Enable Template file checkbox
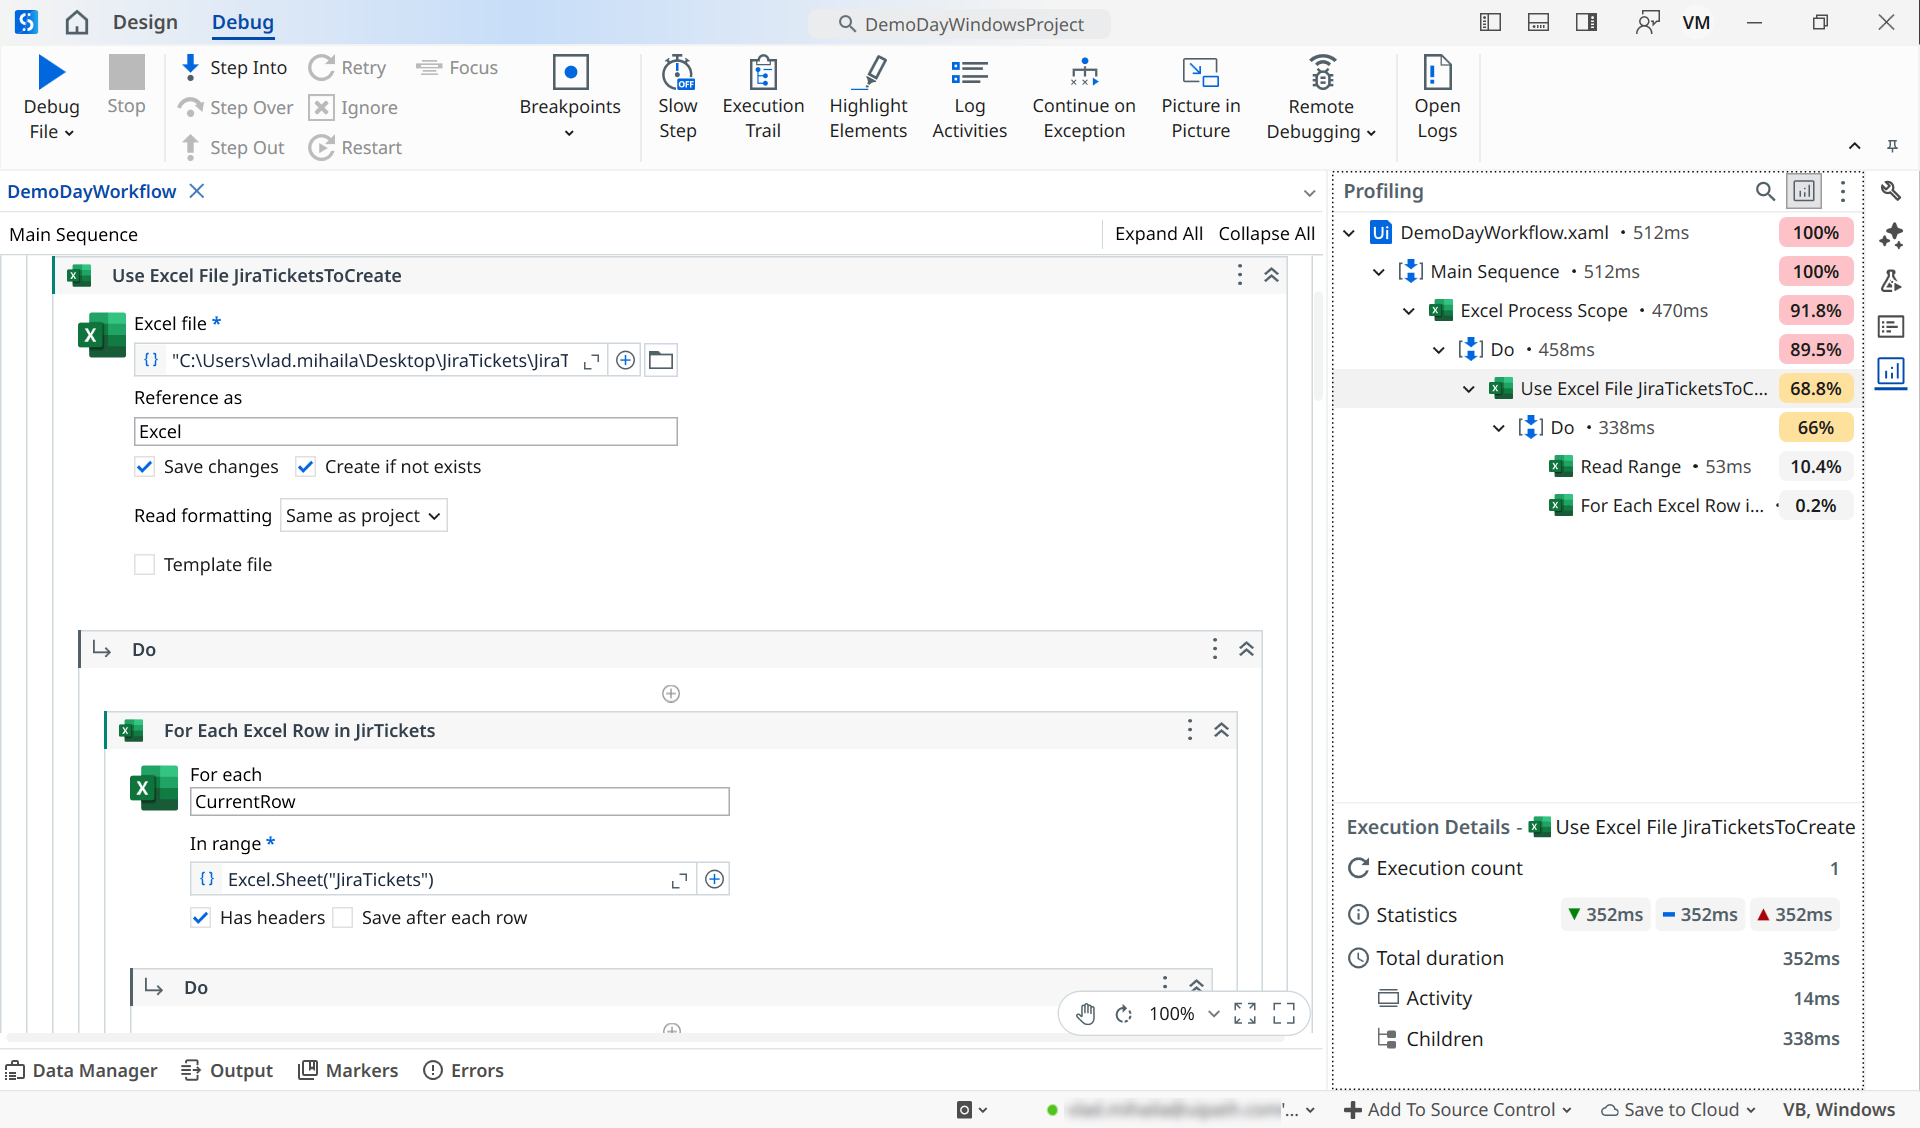 point(145,565)
